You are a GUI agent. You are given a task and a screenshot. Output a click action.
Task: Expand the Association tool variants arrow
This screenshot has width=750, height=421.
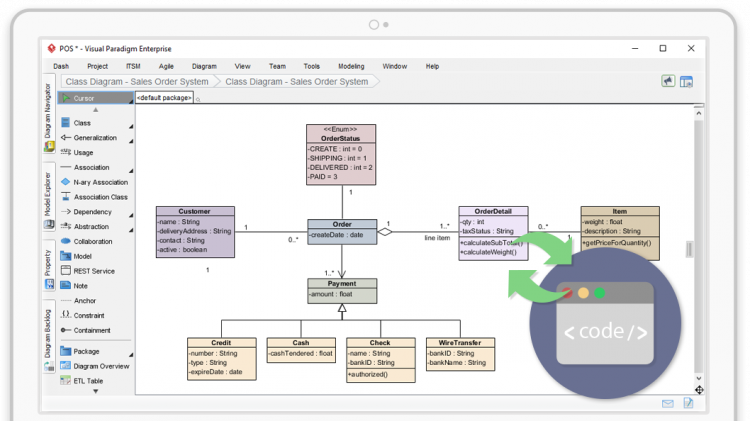click(131, 168)
